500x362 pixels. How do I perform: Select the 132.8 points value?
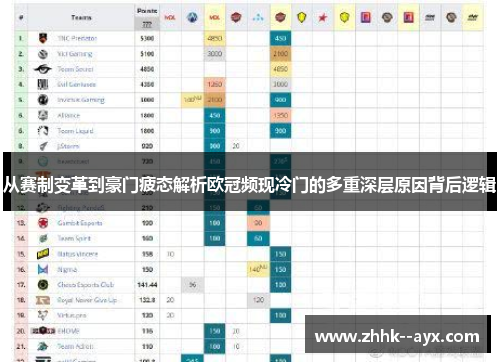[x=147, y=300]
